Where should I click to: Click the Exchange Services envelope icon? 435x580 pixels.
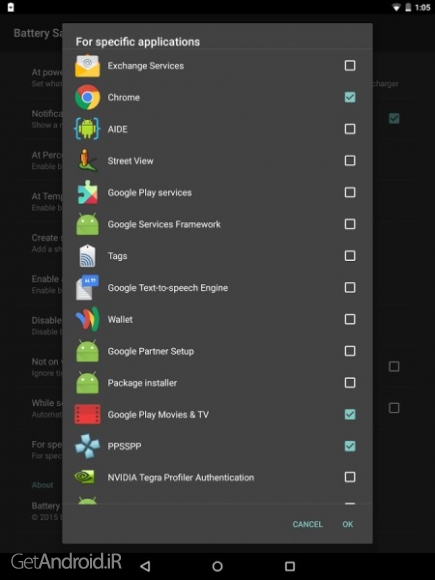(87, 66)
